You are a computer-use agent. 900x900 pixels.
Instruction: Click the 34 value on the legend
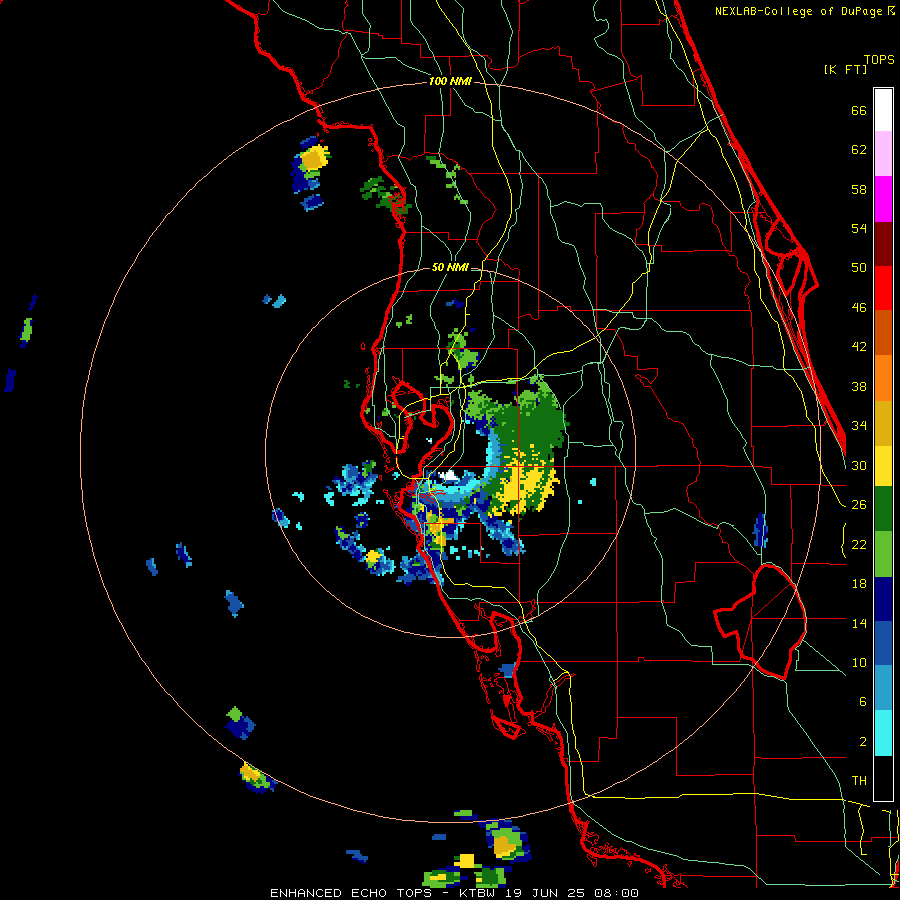[x=859, y=426]
